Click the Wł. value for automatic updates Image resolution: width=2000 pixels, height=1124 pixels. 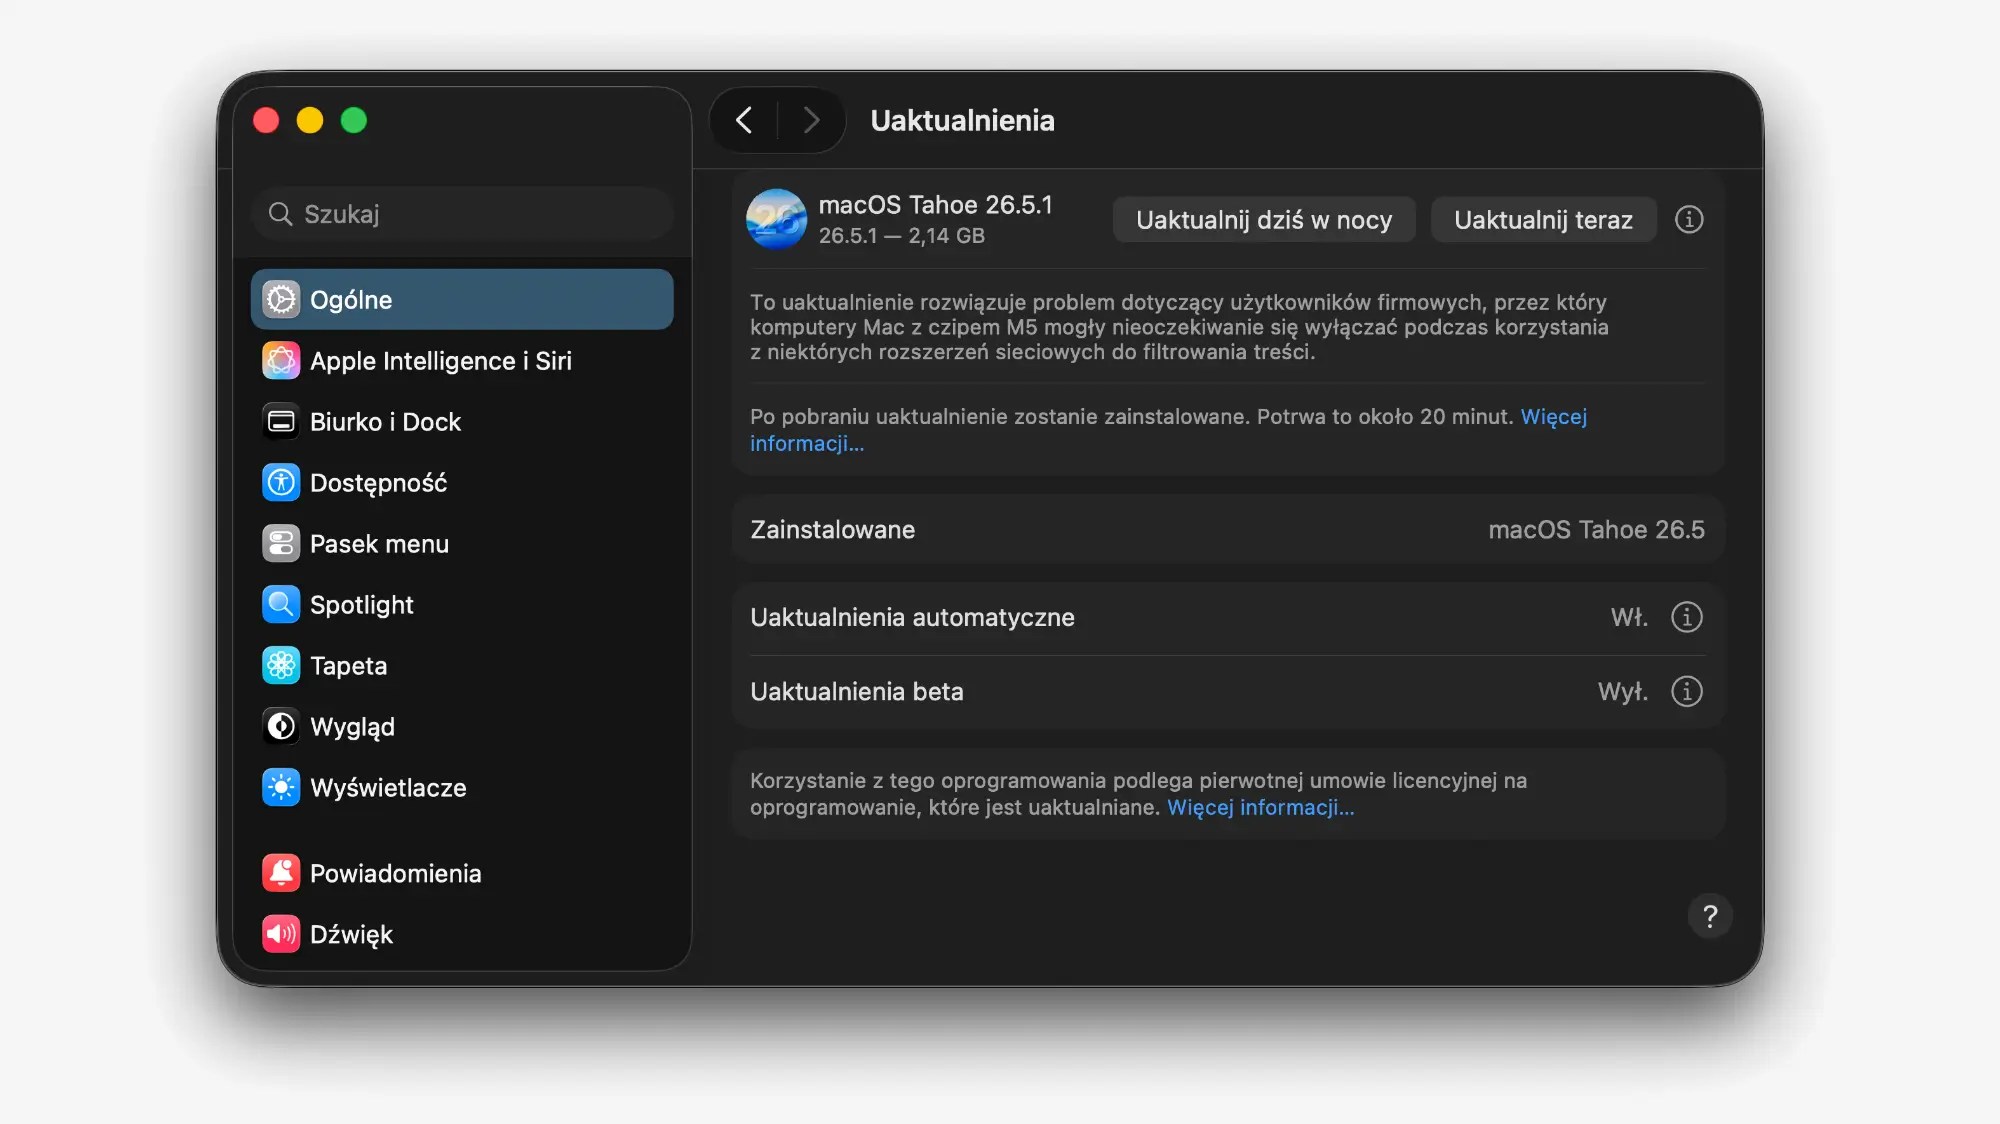1629,617
